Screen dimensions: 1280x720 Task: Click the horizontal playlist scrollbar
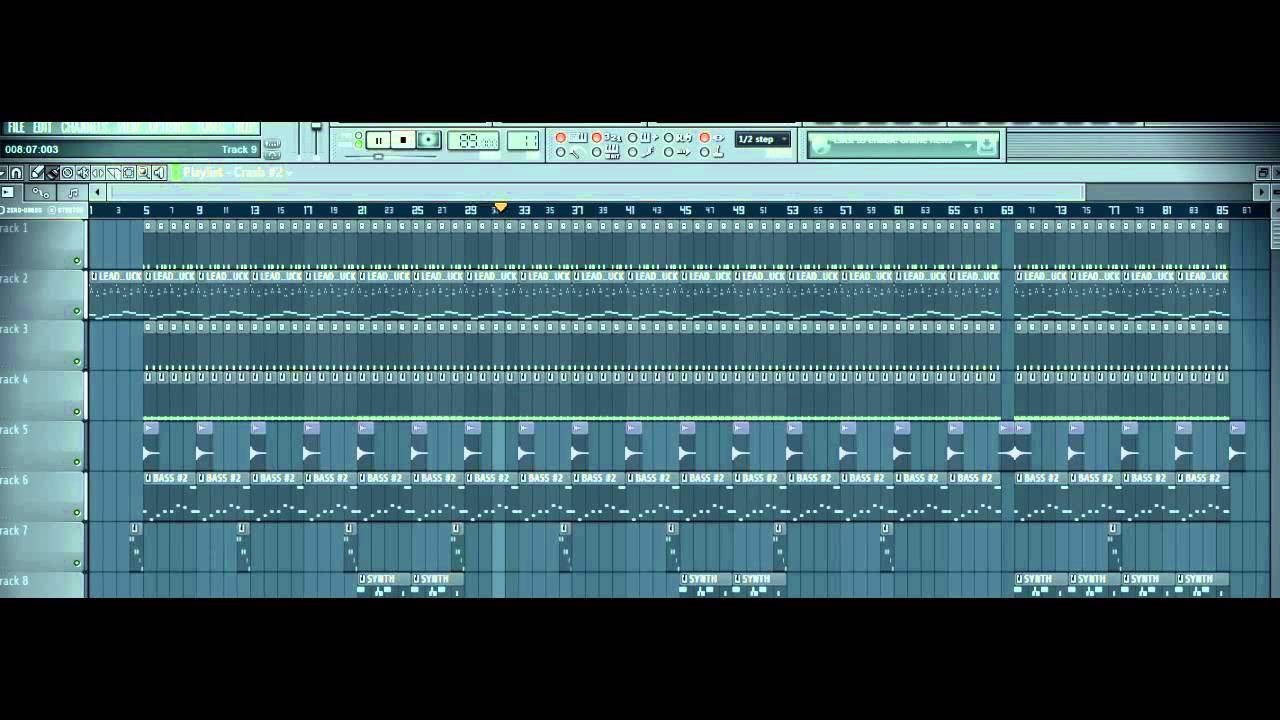(597, 192)
